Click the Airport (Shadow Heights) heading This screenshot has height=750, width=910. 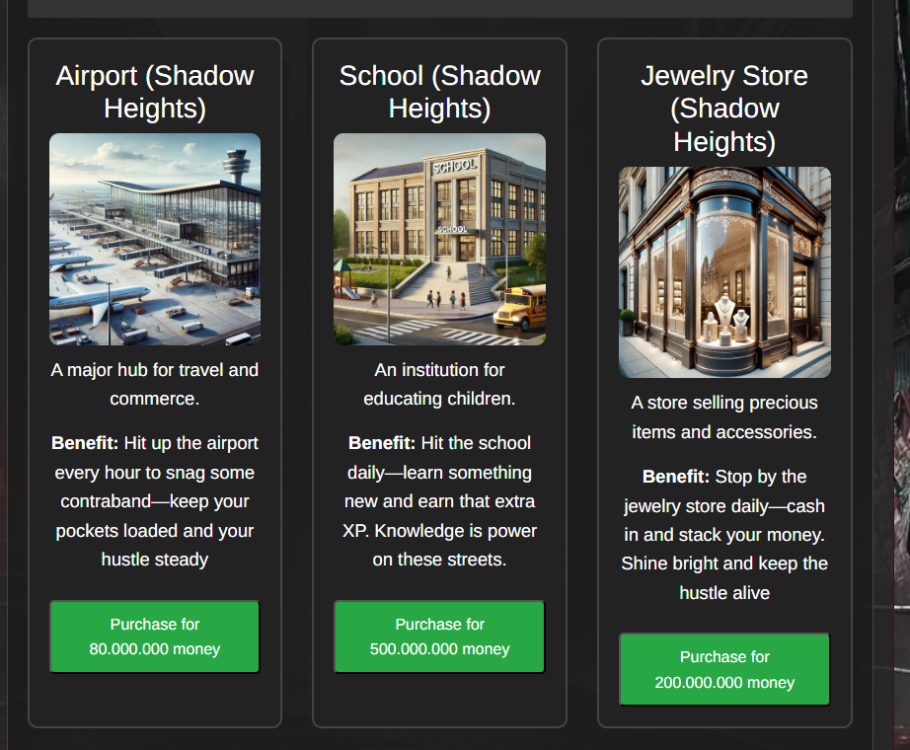155,92
